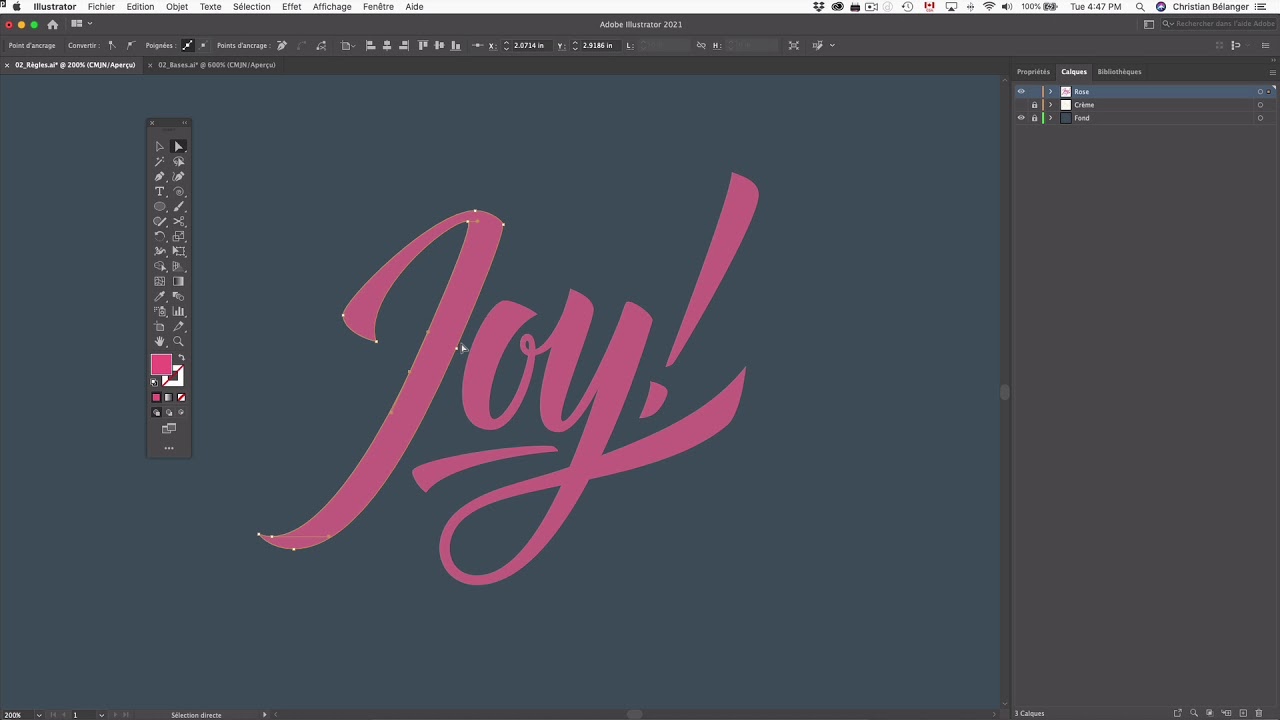Select the Zoom tool
The height and width of the screenshot is (720, 1280).
click(179, 341)
